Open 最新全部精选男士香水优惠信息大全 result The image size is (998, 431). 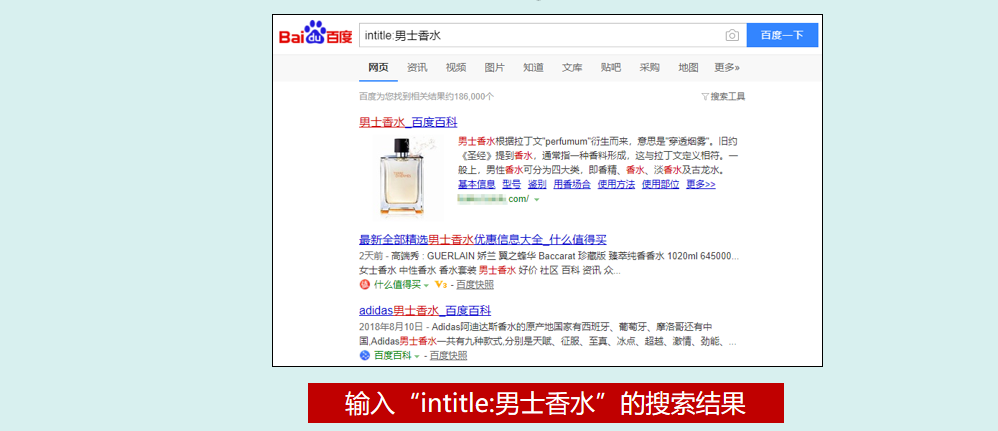tap(483, 240)
